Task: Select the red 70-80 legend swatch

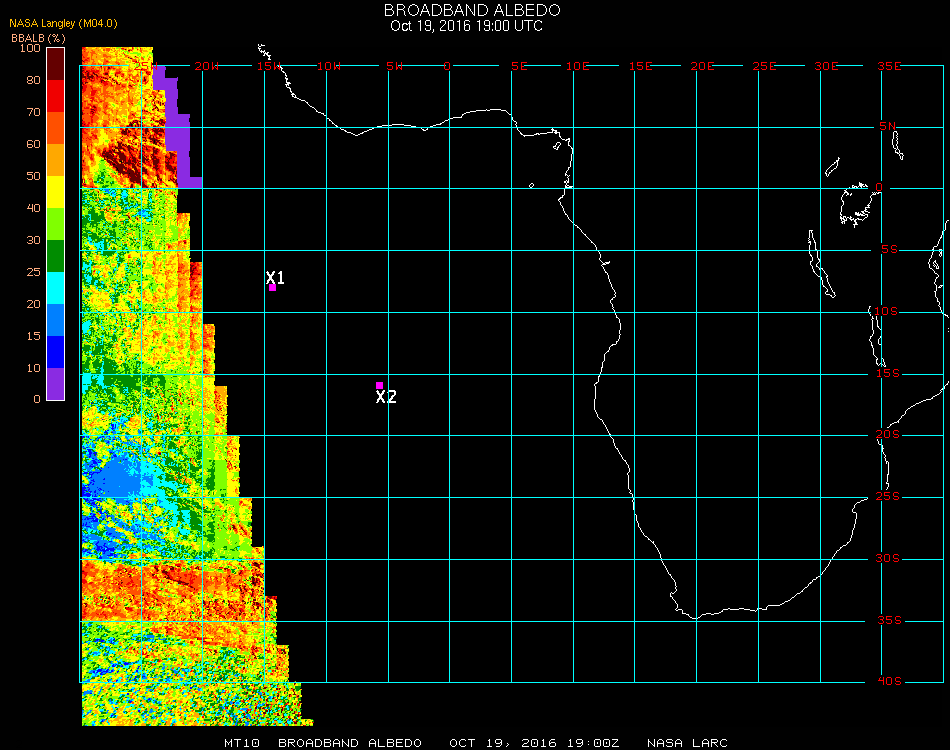Action: [56, 96]
